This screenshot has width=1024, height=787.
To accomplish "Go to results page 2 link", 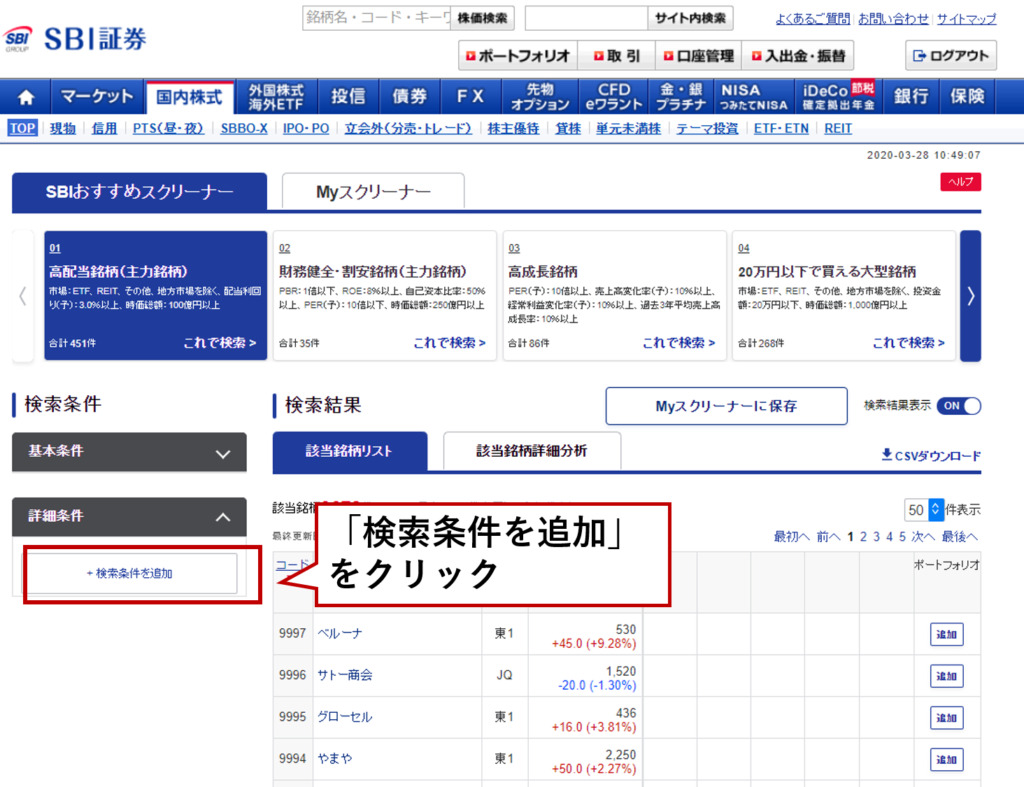I will (x=864, y=537).
